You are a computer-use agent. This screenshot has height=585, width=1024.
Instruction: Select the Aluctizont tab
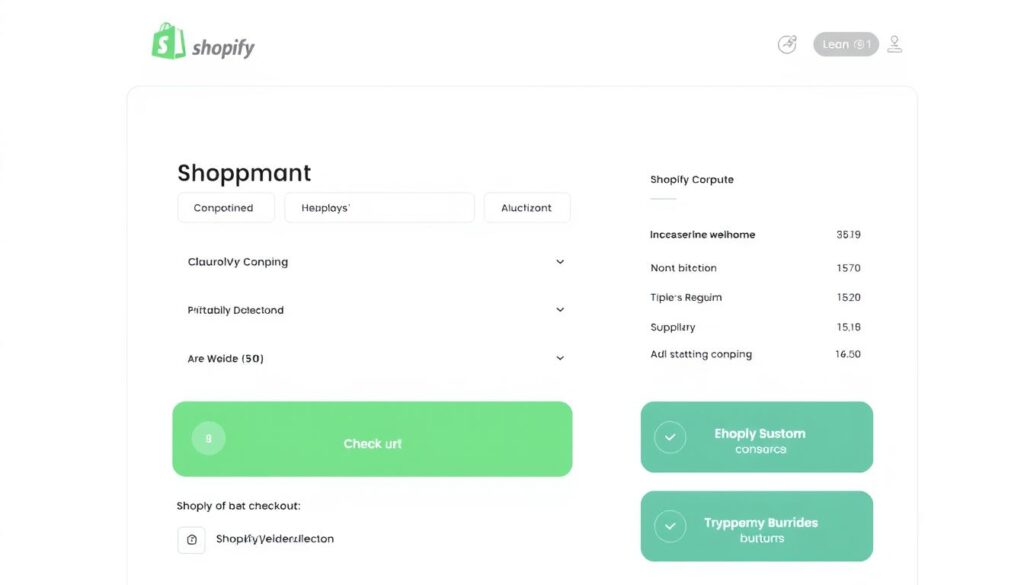pos(527,208)
